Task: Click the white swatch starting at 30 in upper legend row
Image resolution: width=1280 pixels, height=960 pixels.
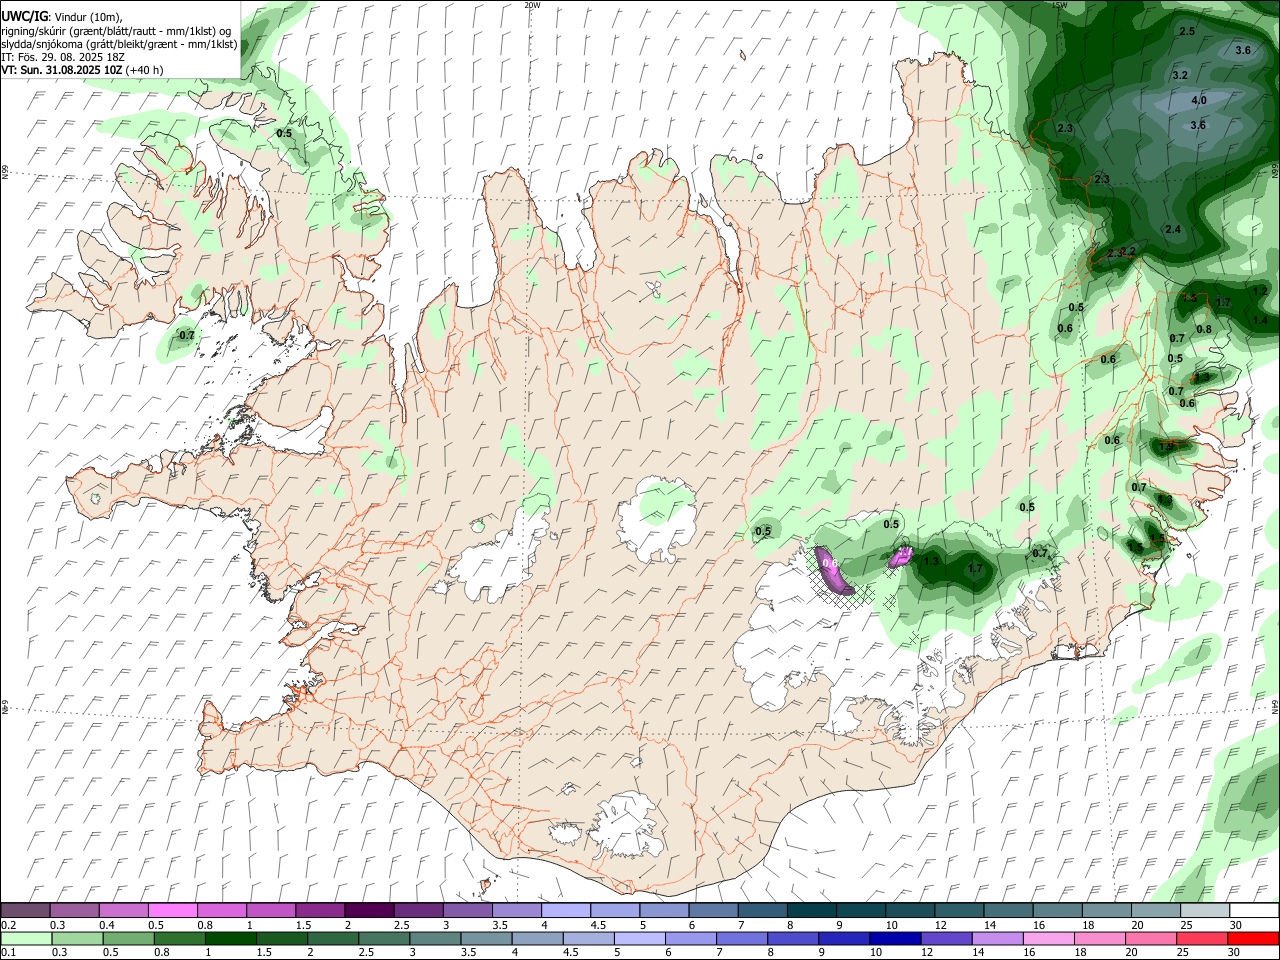Action: pyautogui.click(x=1252, y=911)
